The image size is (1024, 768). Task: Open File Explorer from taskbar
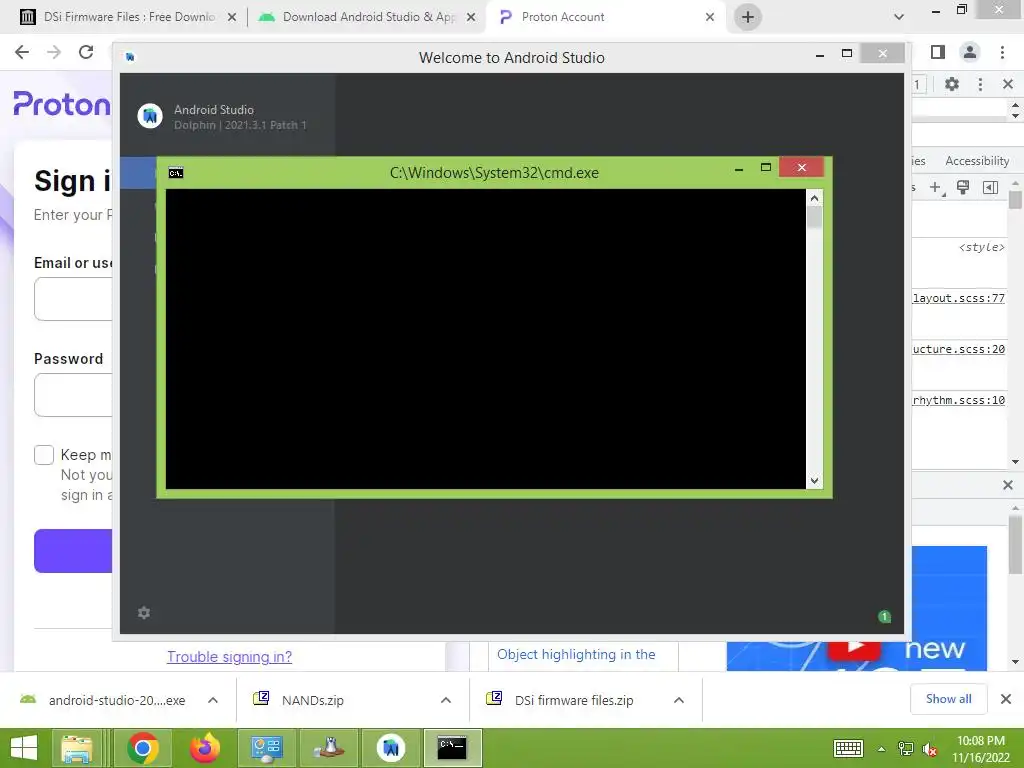pyautogui.click(x=76, y=748)
